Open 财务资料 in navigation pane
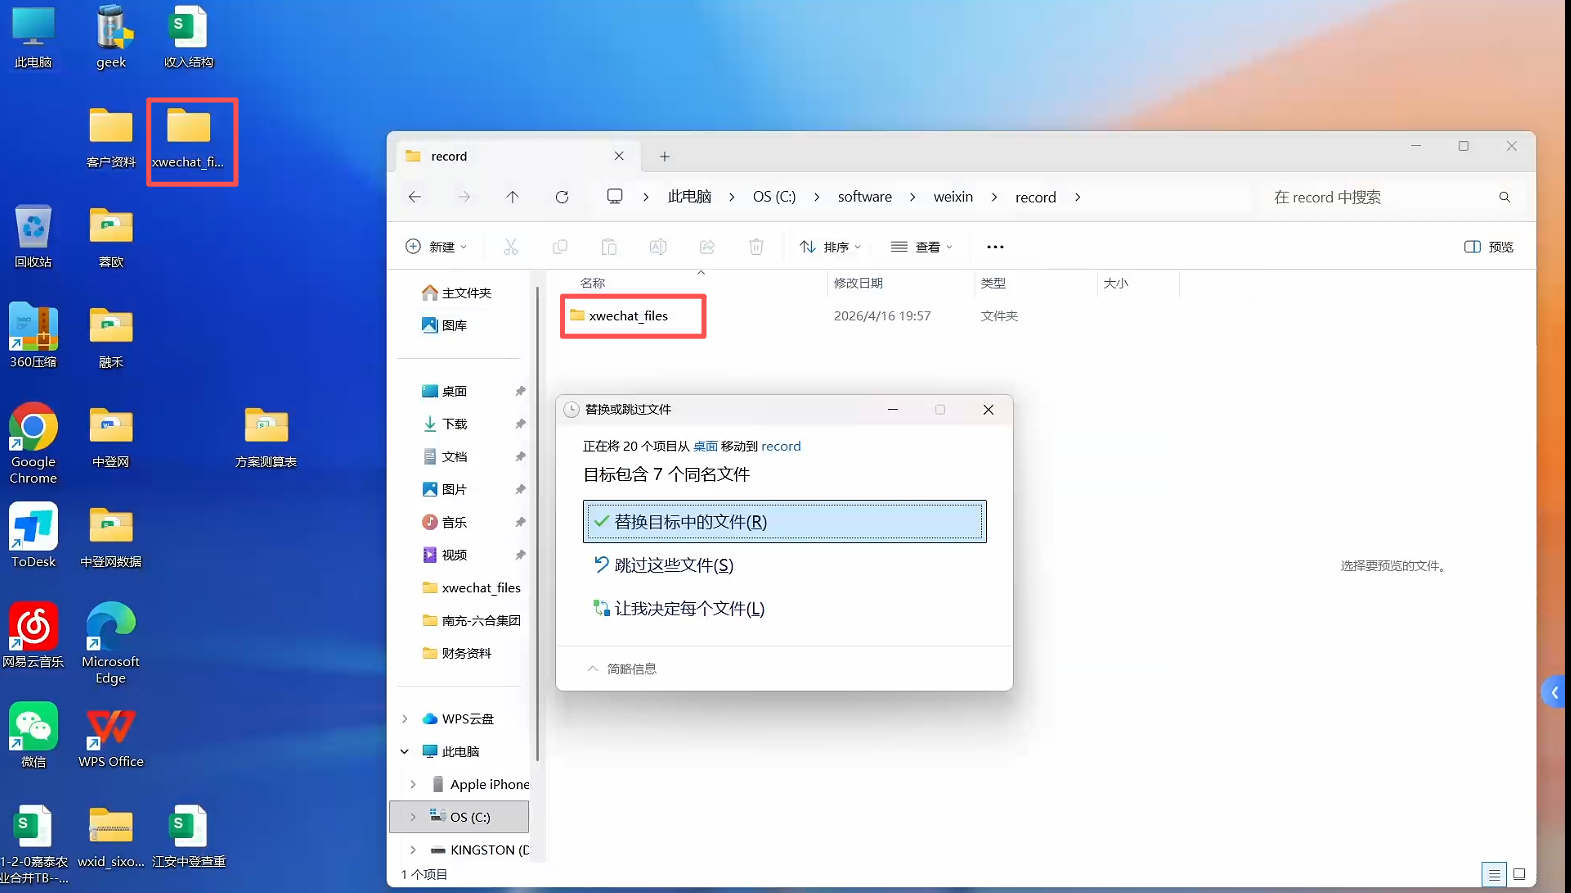The width and height of the screenshot is (1571, 893). (x=457, y=654)
